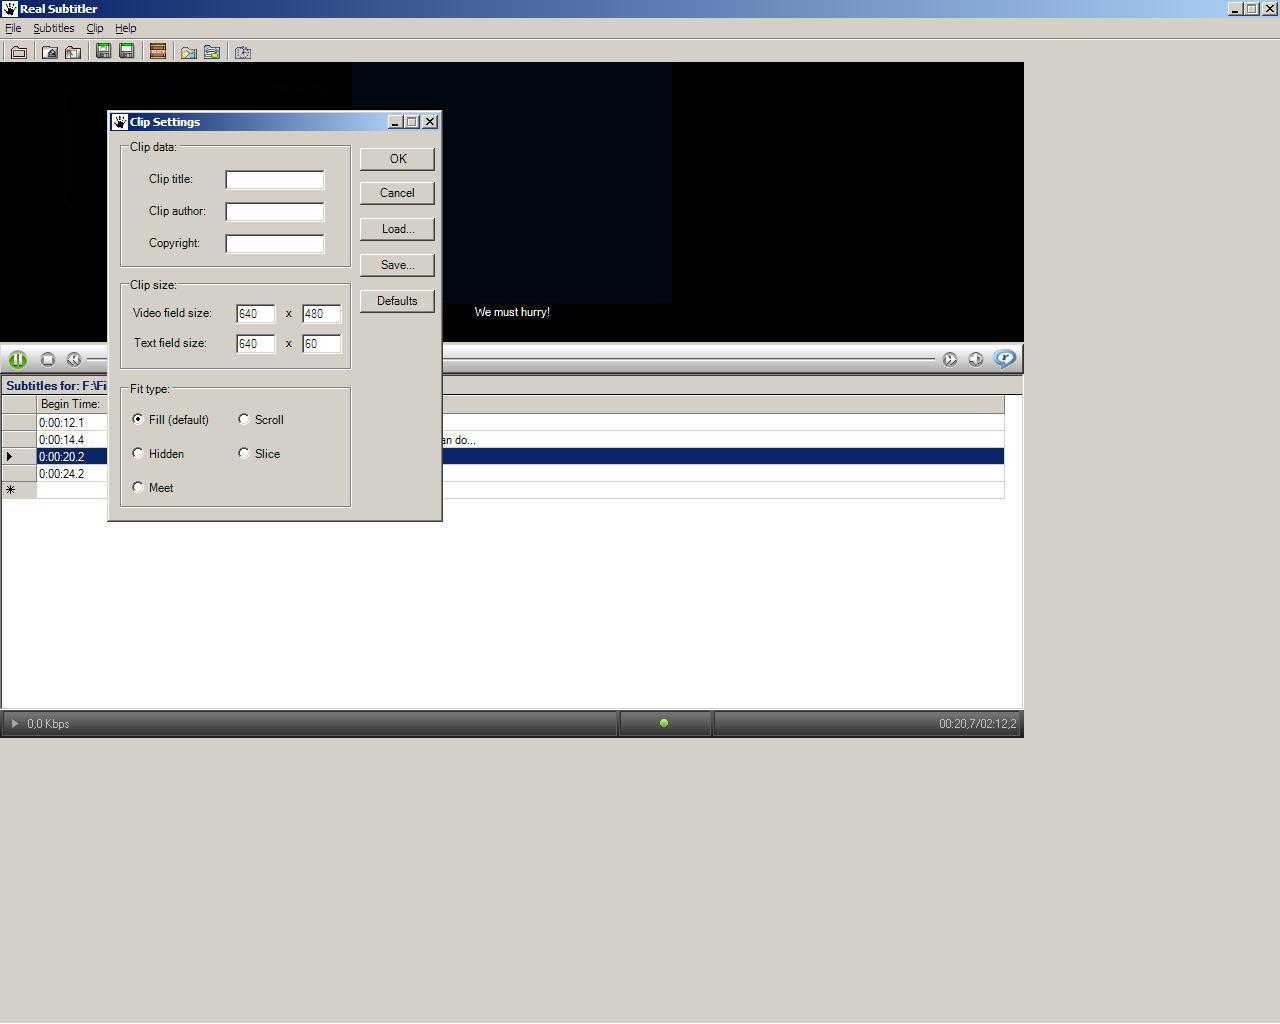This screenshot has width=1280, height=1024.
Task: Click the current row arrow indicator
Action: point(10,456)
